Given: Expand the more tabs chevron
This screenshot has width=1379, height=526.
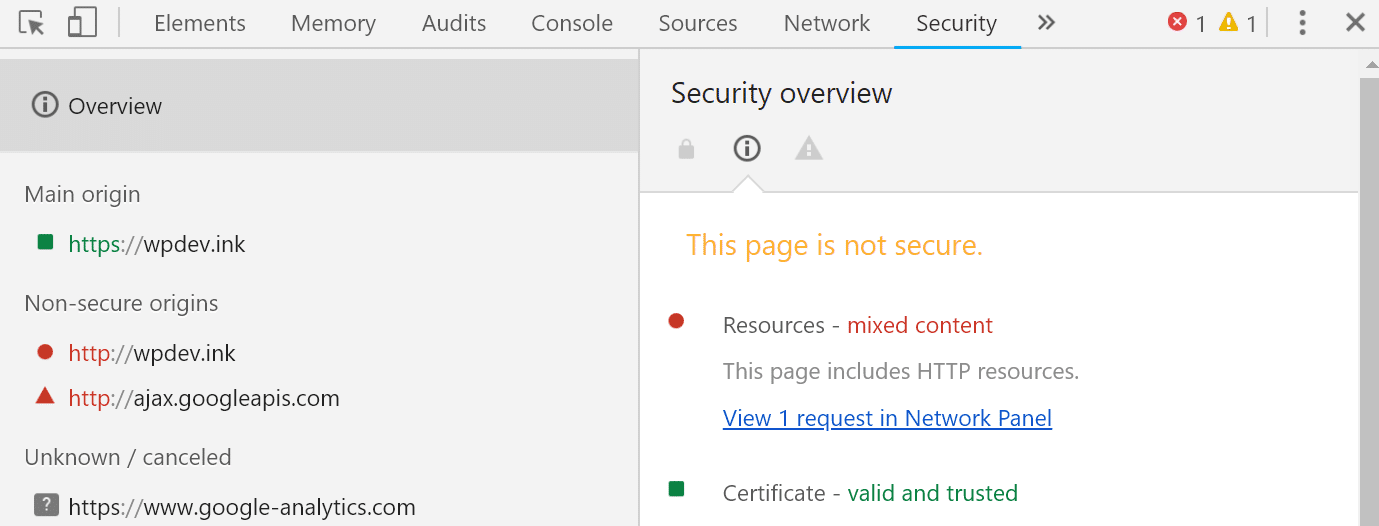Looking at the screenshot, I should (x=1046, y=22).
